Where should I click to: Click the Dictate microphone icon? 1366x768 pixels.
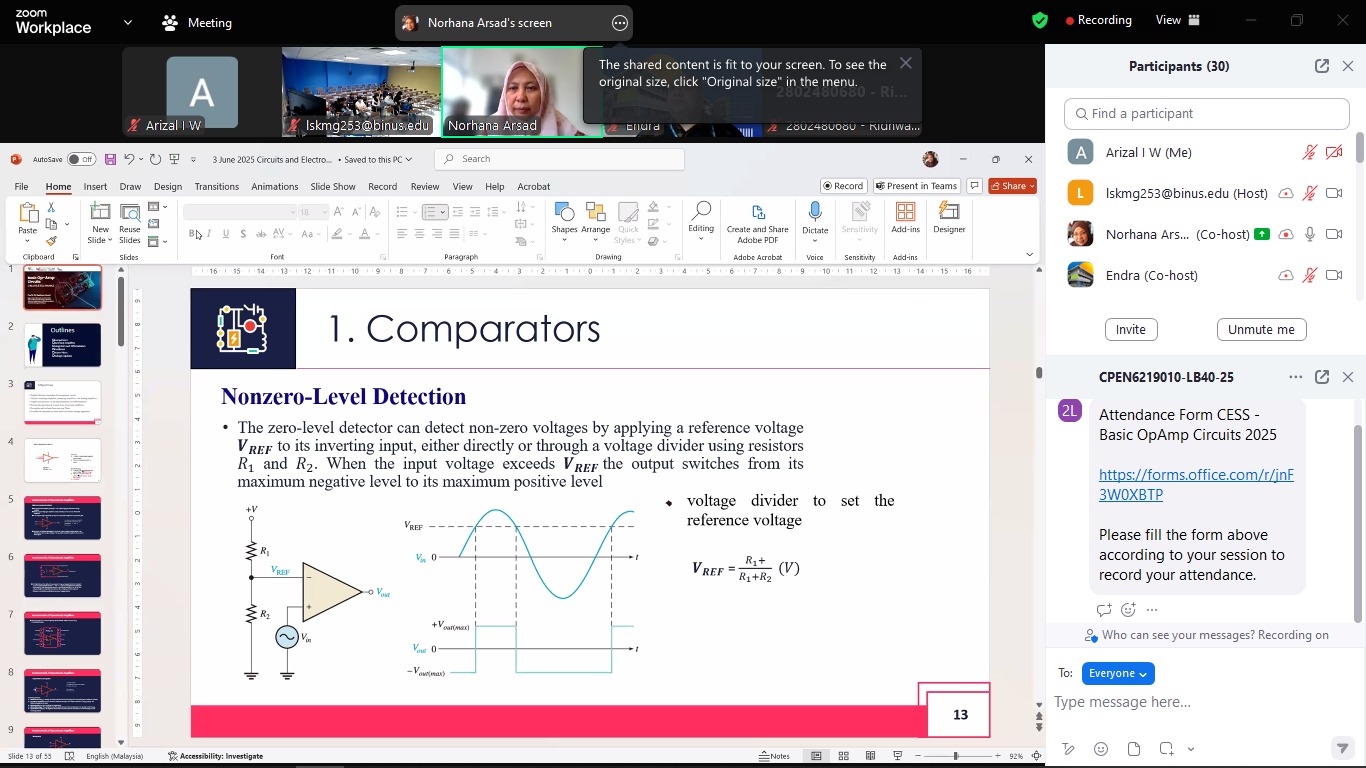pyautogui.click(x=815, y=211)
